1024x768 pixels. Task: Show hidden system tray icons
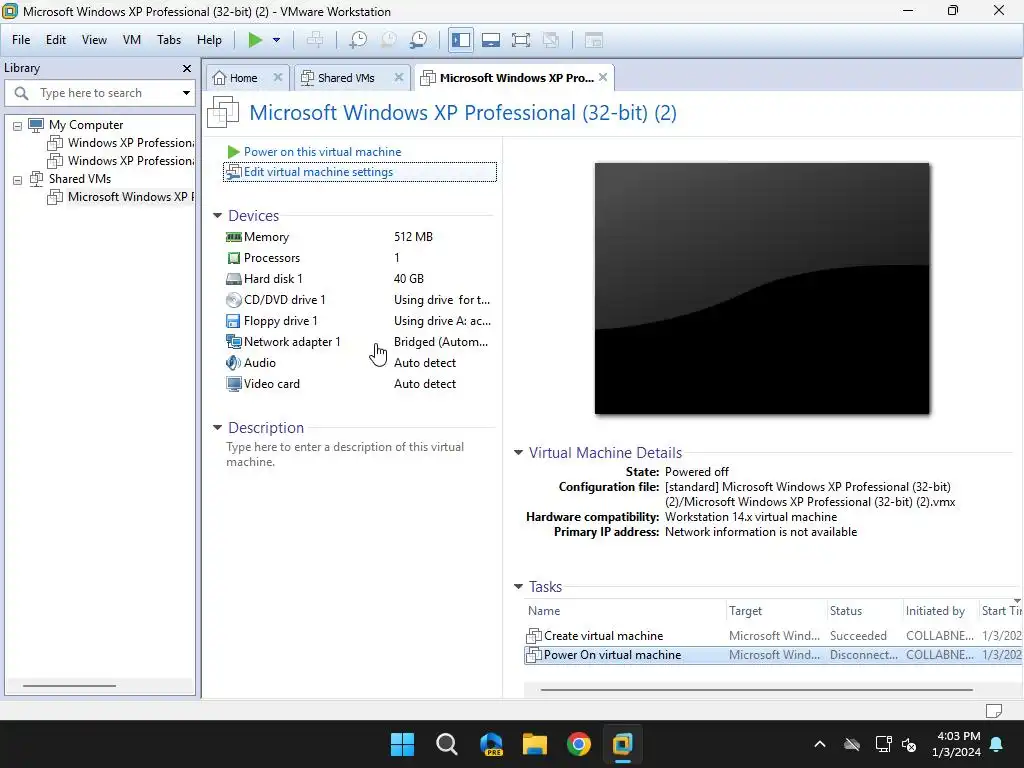click(820, 744)
